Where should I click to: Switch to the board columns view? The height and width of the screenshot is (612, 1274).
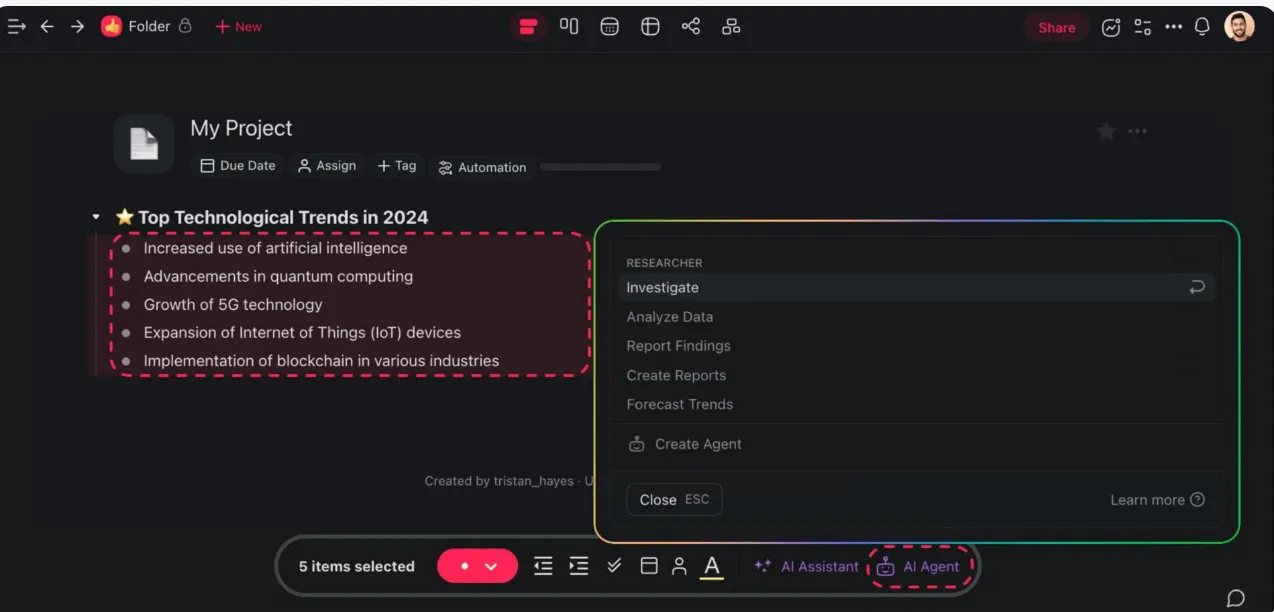coord(569,26)
